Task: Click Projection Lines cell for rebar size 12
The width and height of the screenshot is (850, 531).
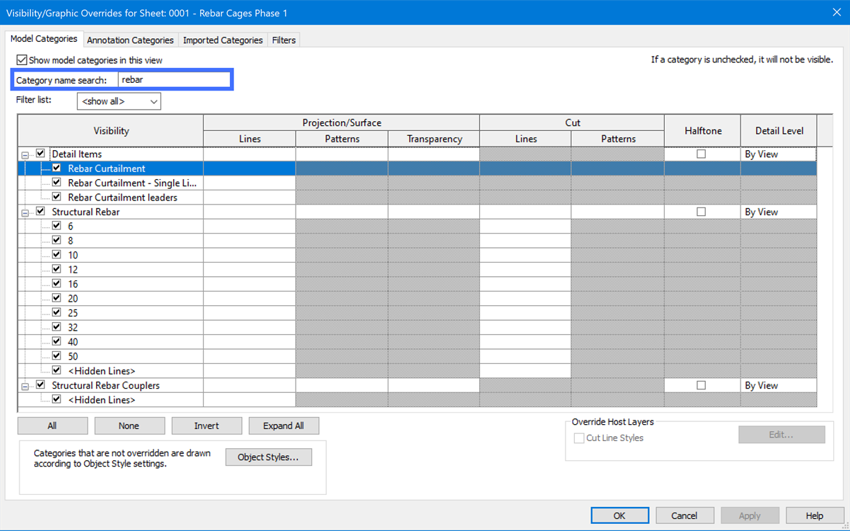Action: (x=249, y=269)
